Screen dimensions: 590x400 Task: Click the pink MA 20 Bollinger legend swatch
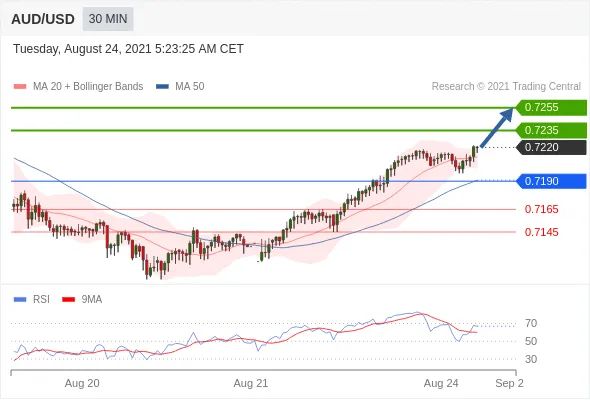(x=20, y=87)
